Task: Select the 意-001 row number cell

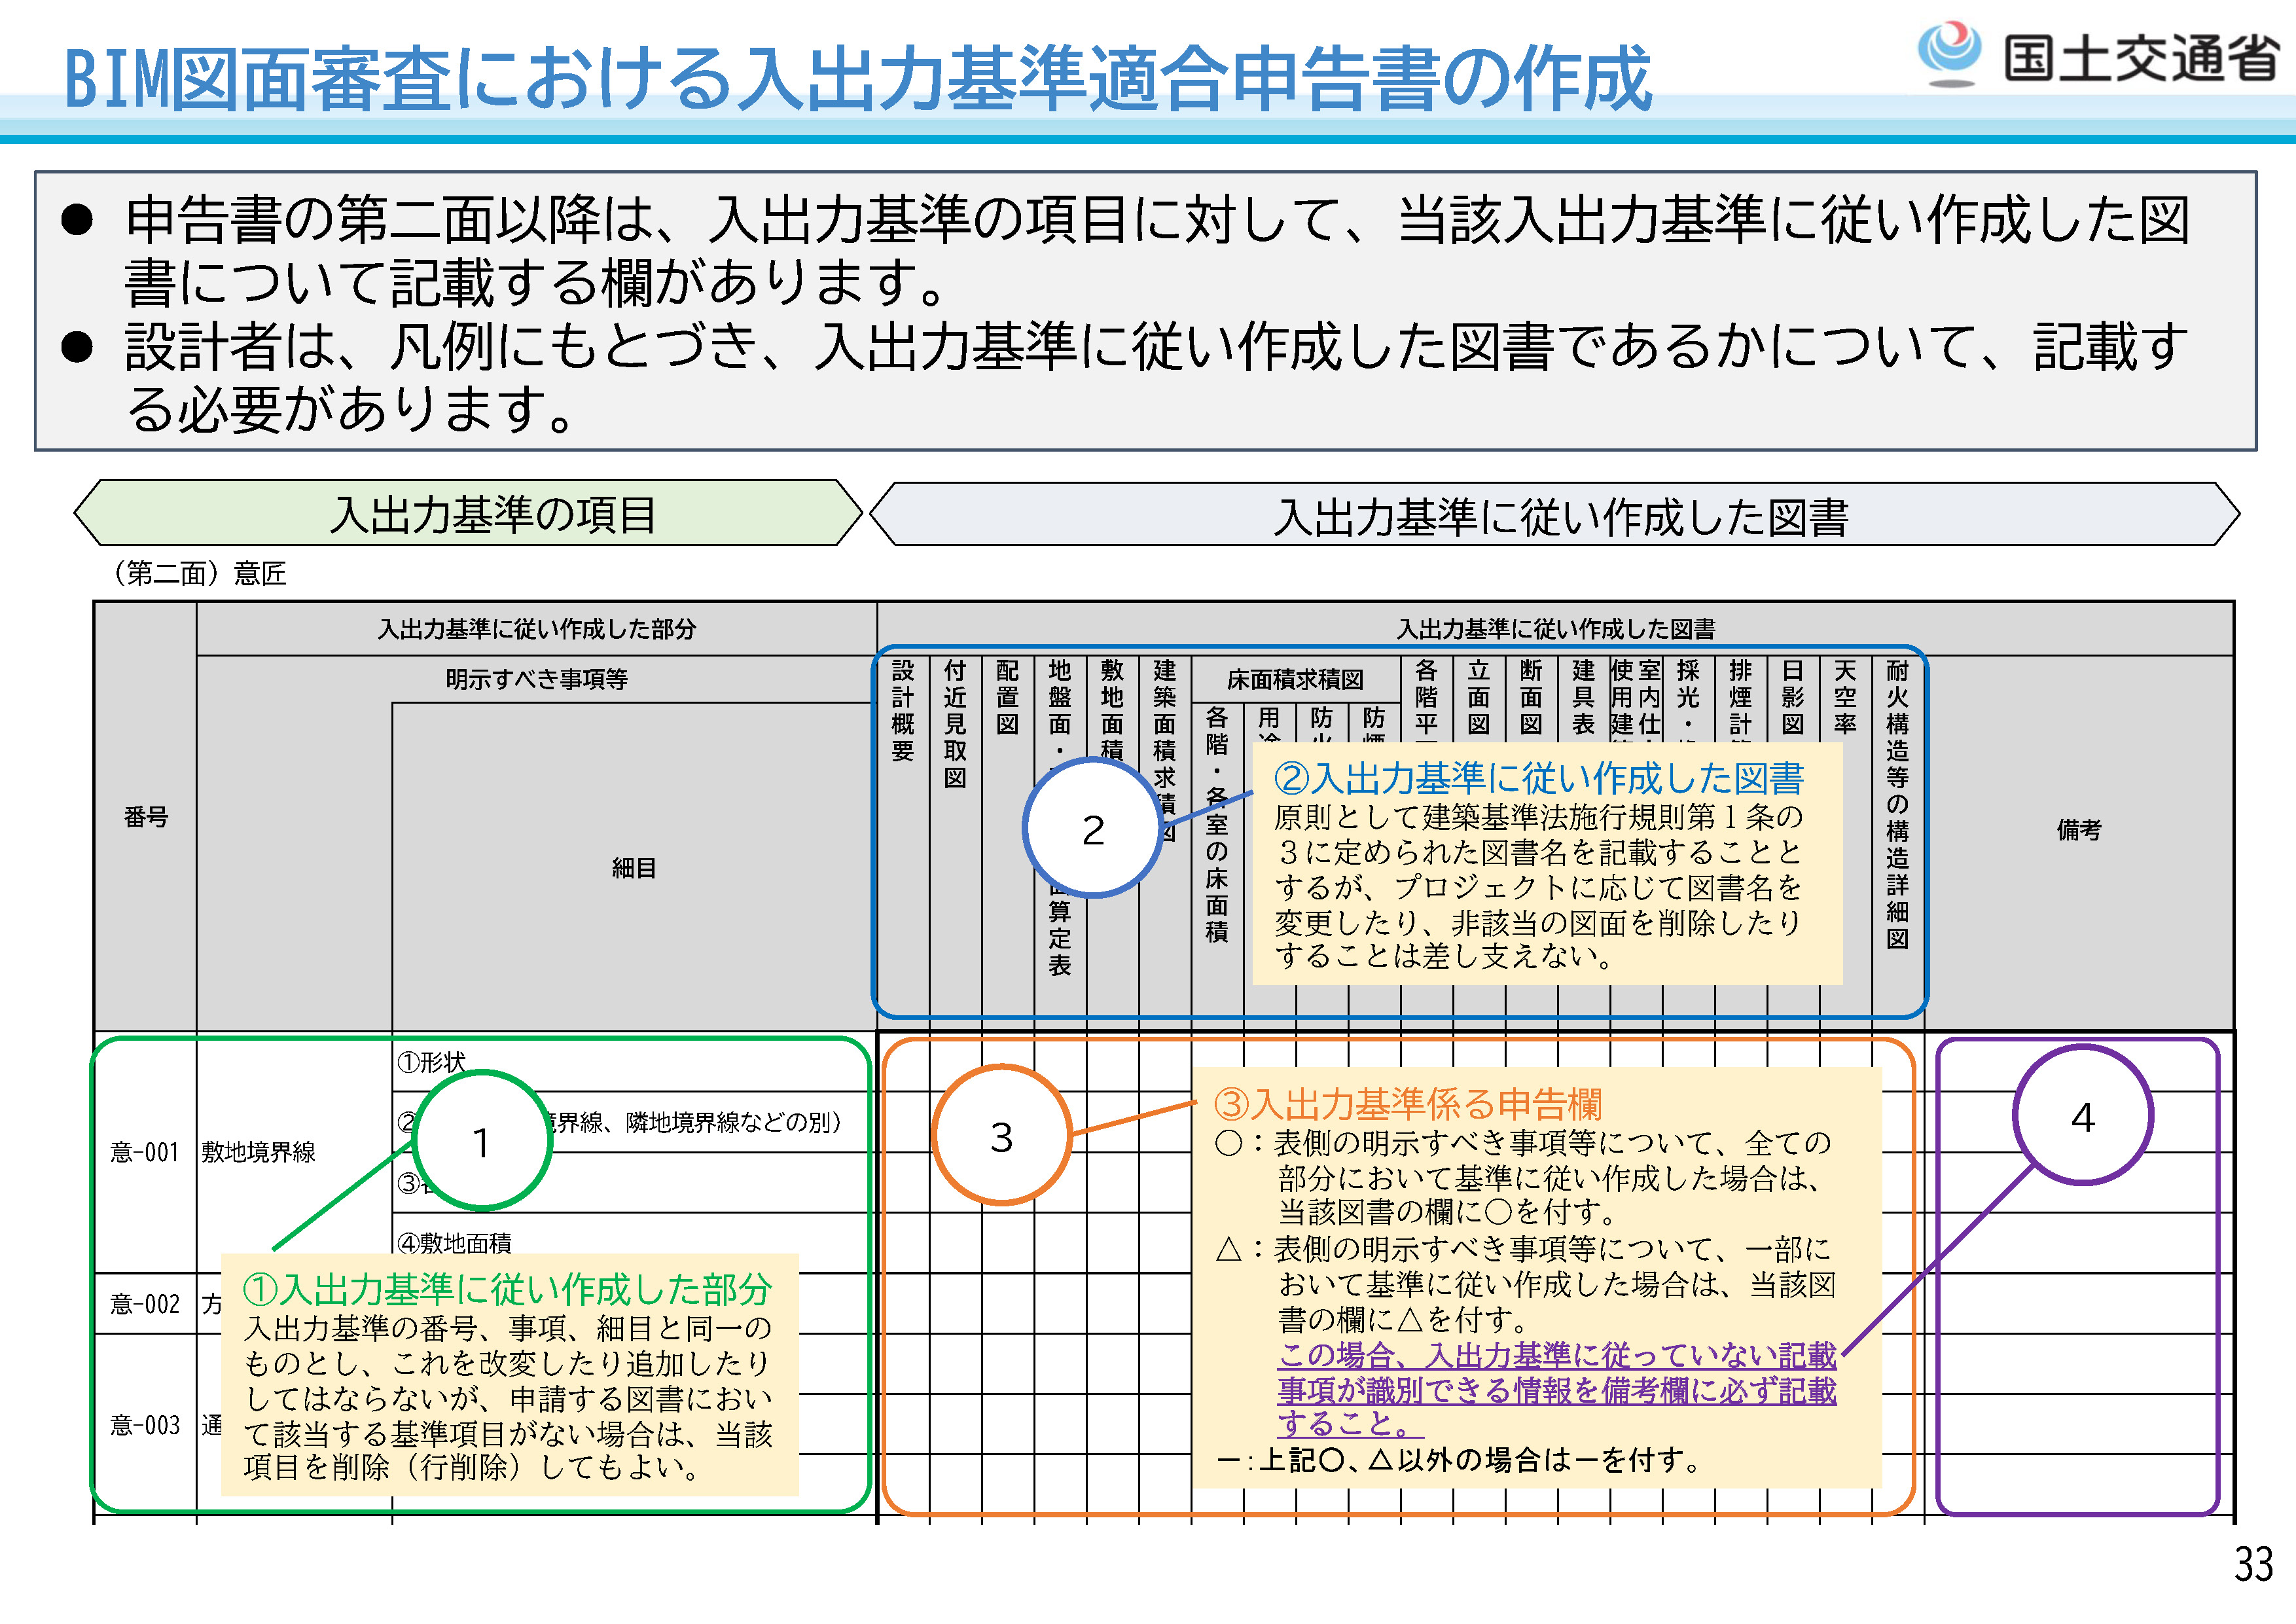Action: tap(145, 1153)
